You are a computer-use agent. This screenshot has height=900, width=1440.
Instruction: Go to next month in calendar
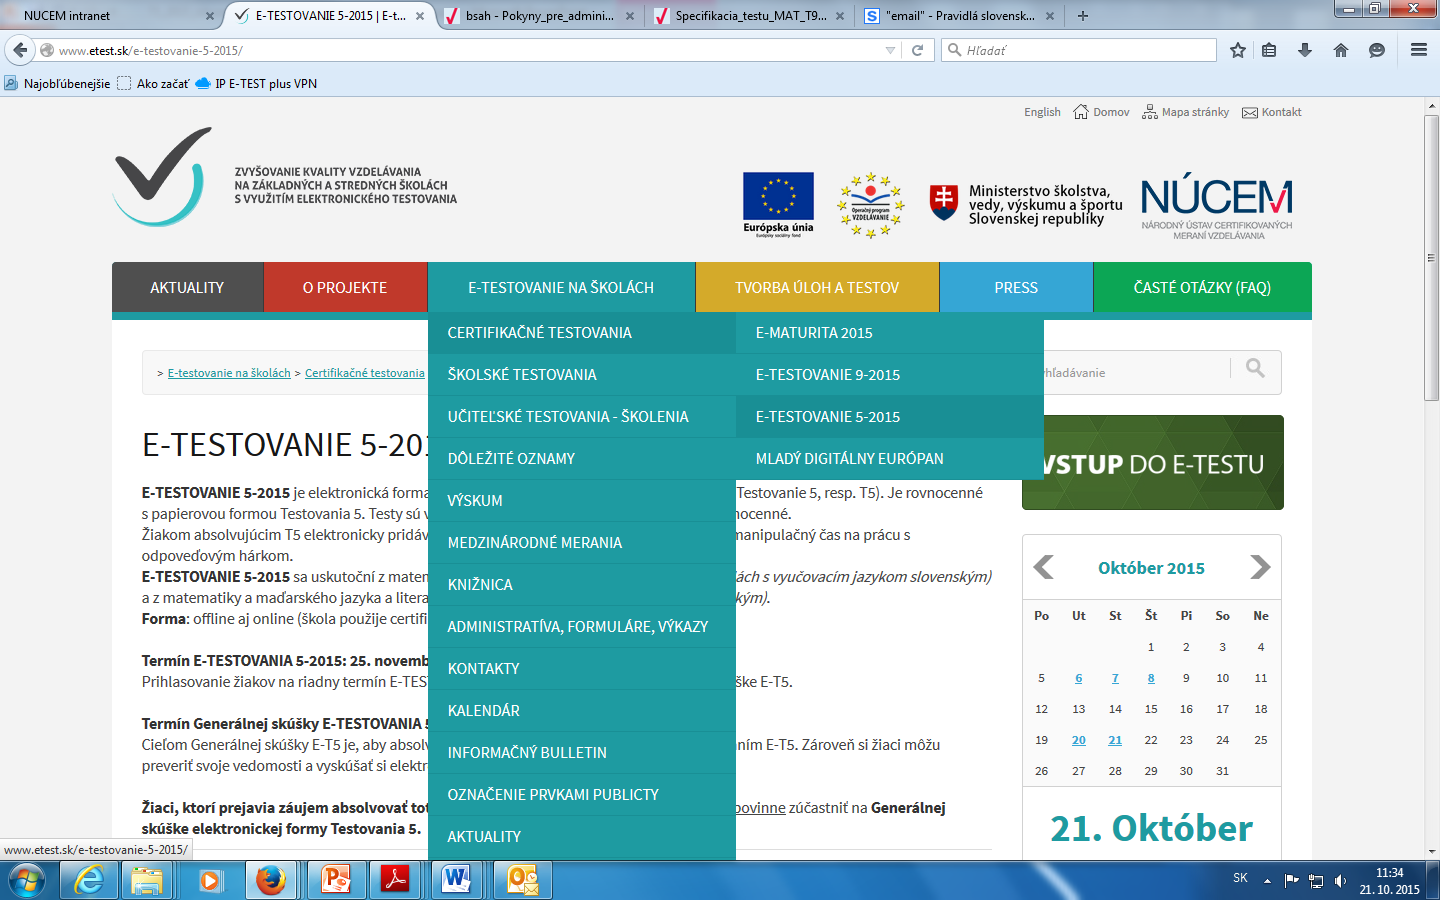tap(1260, 567)
